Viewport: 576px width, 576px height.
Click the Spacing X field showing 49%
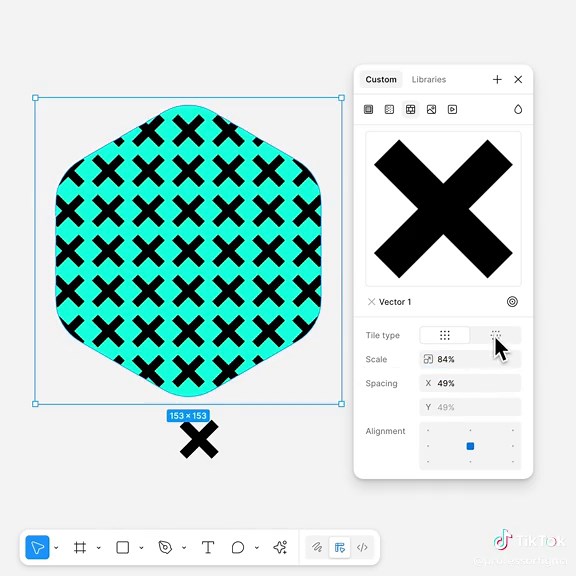point(470,383)
